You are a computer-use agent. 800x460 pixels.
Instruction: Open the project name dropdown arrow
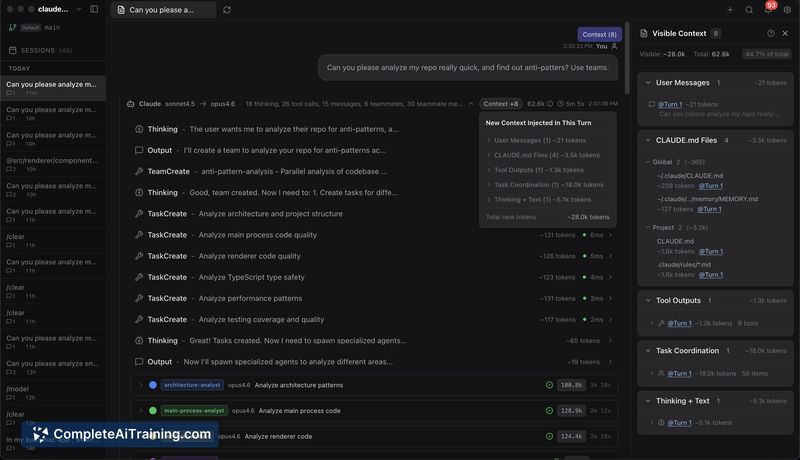[79, 9]
